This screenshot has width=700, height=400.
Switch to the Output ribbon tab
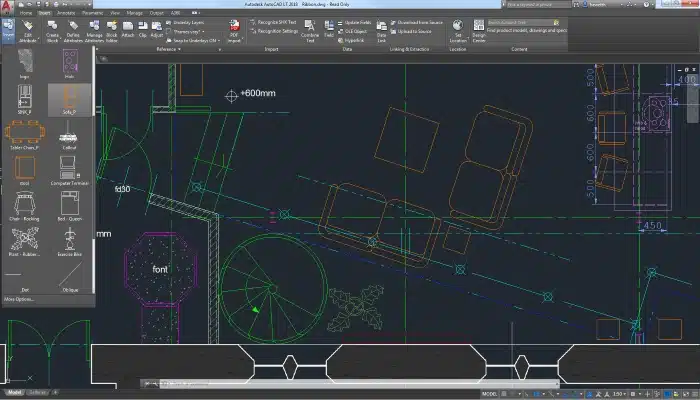coord(157,13)
